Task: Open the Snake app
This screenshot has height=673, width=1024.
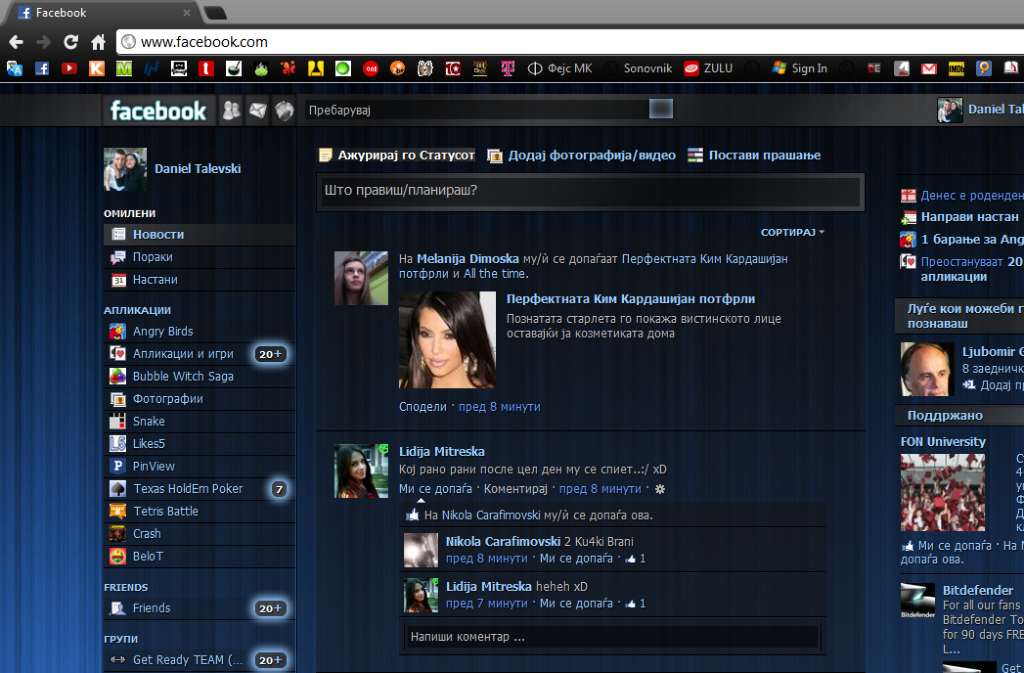Action: click(148, 422)
